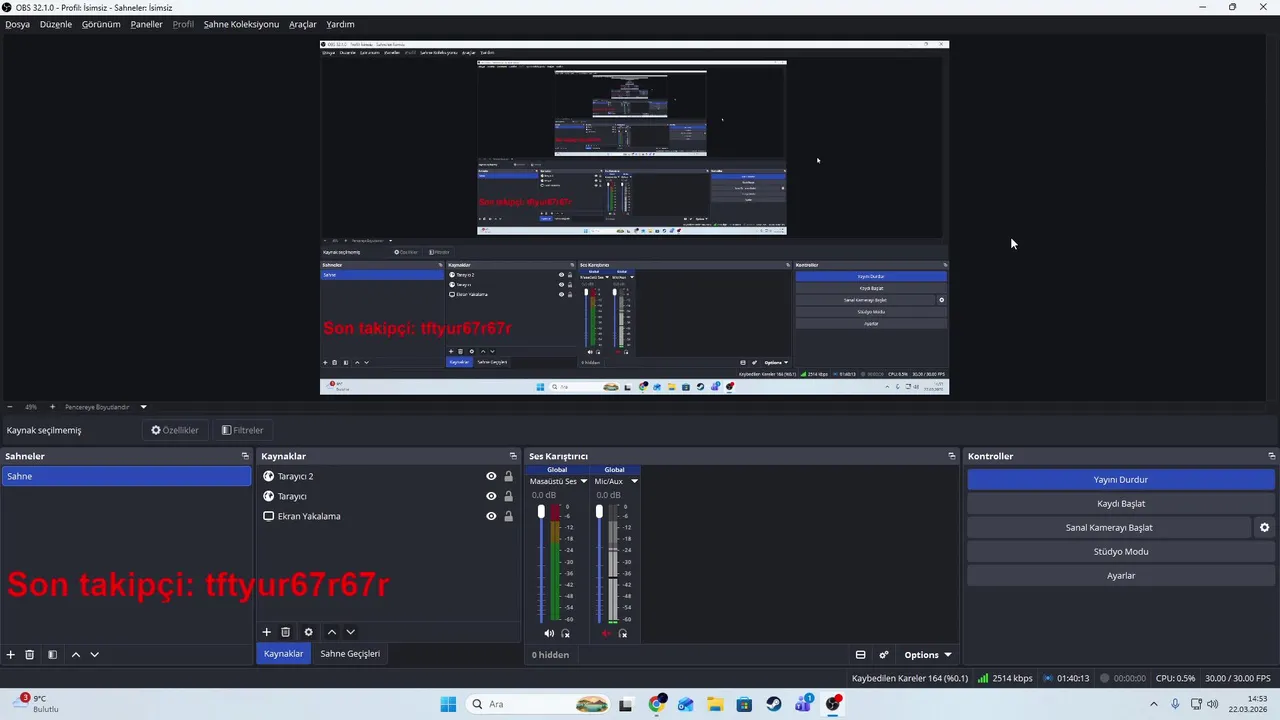Open scene filters icon in Sahneler panel
1280x720 pixels.
(52, 654)
